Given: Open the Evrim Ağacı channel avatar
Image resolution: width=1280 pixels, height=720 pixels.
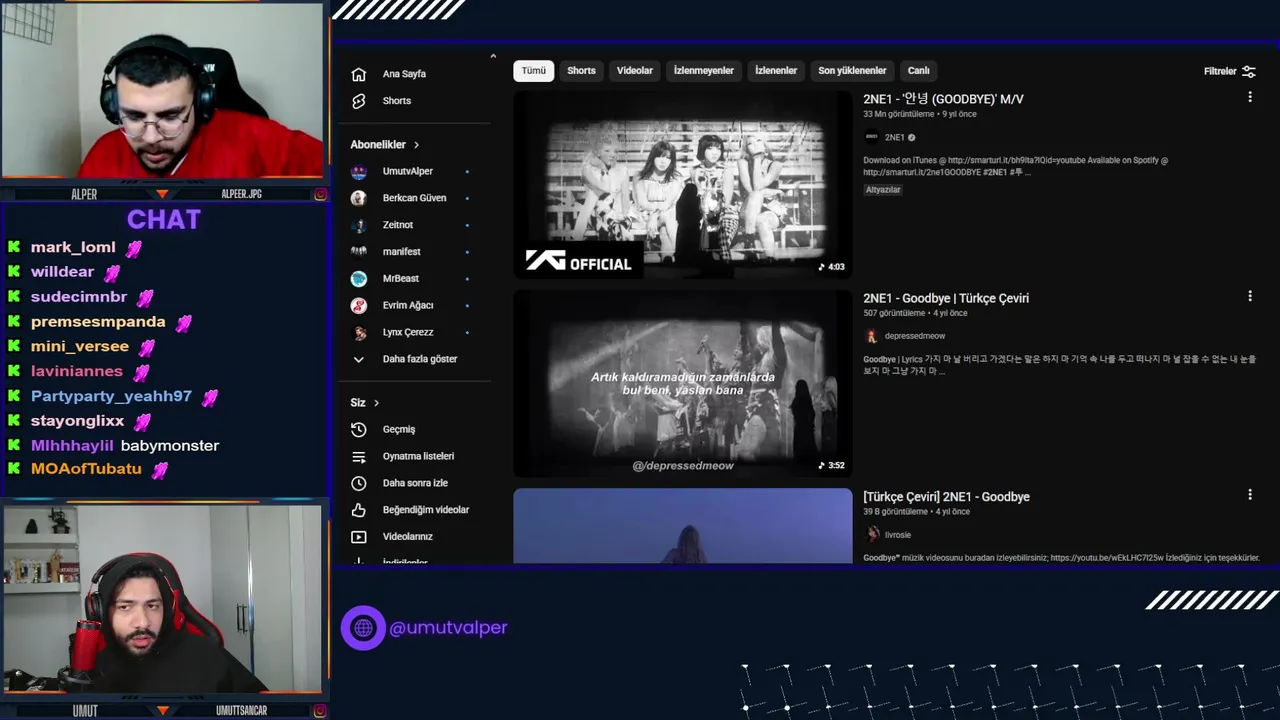Looking at the screenshot, I should click(x=359, y=305).
